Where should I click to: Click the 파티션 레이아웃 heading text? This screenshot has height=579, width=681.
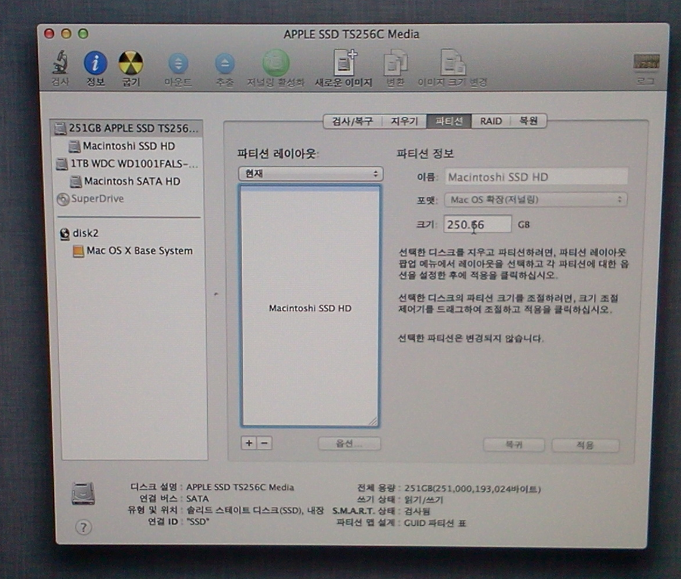pos(277,153)
